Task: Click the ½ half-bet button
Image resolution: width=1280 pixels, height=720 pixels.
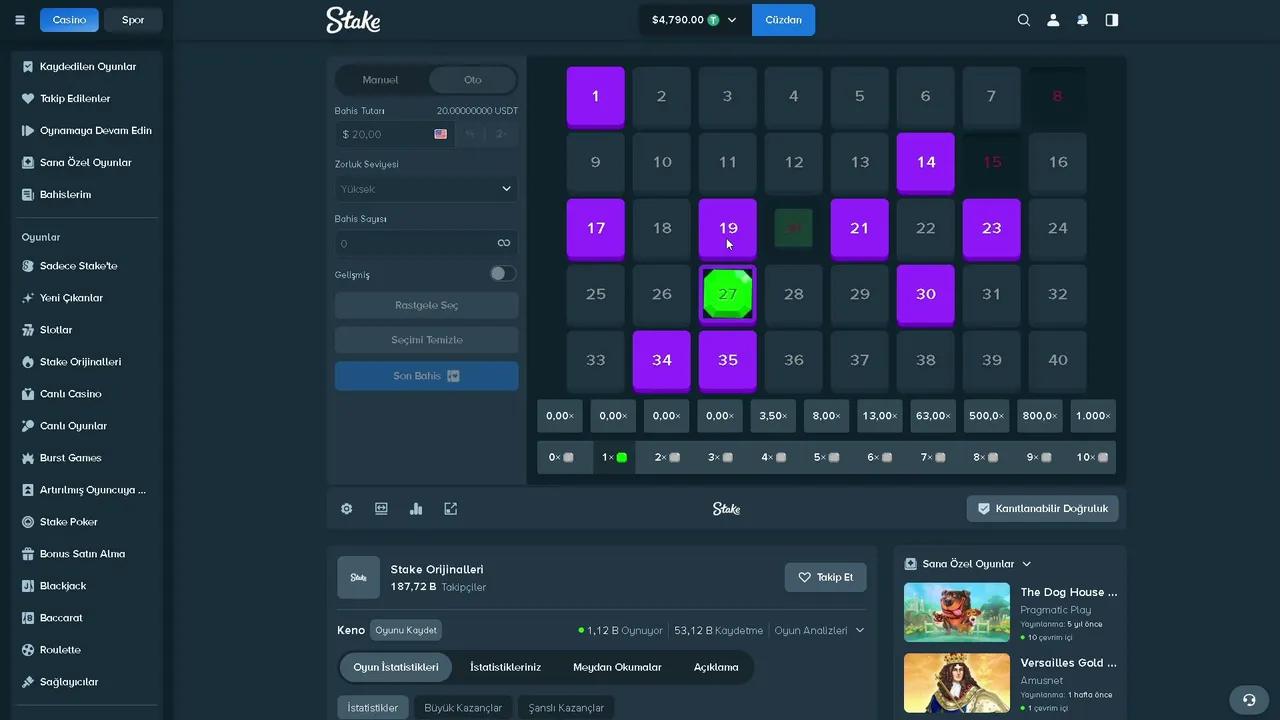Action: click(470, 134)
